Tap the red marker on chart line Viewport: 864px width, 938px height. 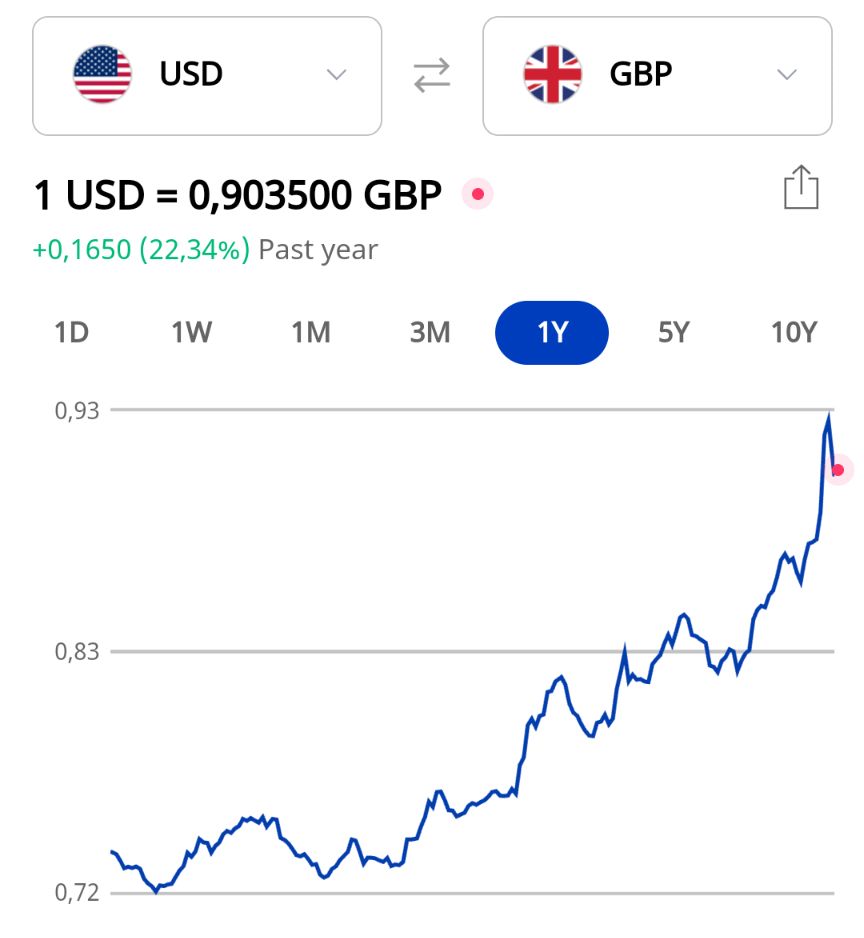click(838, 469)
